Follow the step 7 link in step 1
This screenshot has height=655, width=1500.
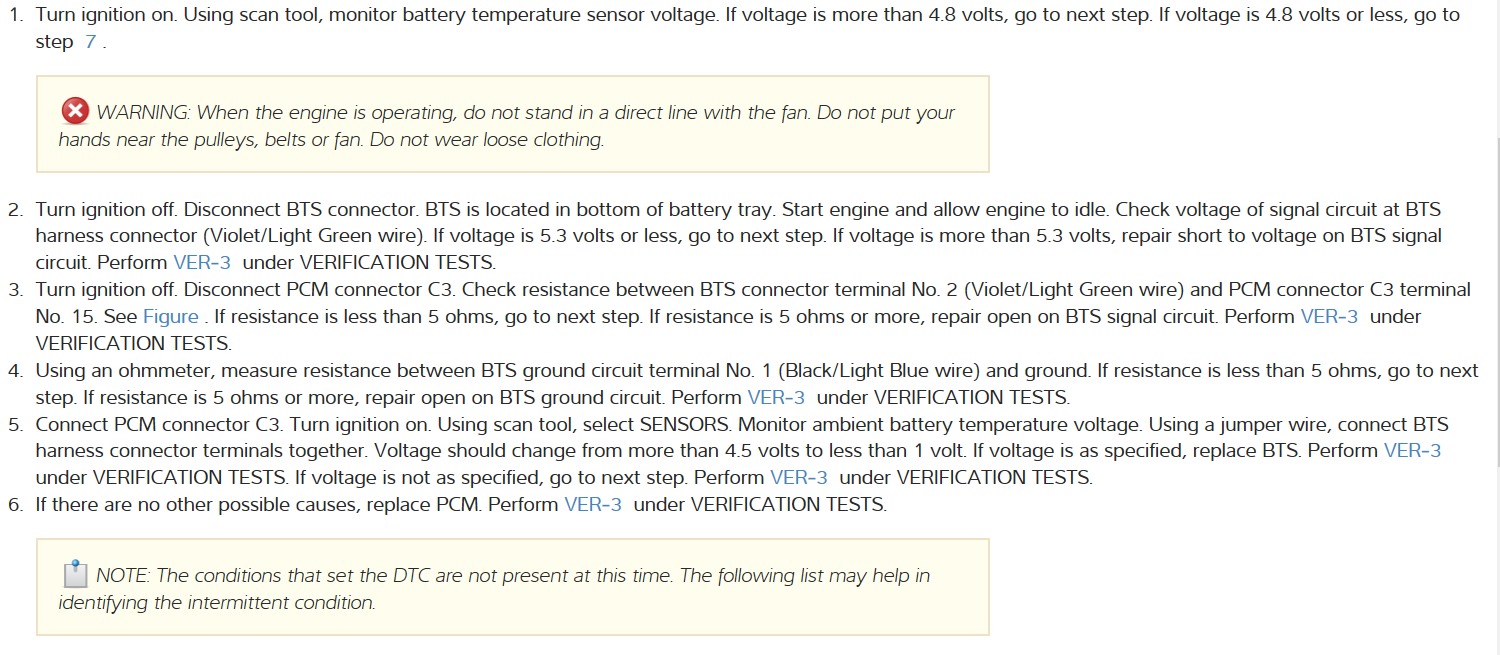click(90, 42)
